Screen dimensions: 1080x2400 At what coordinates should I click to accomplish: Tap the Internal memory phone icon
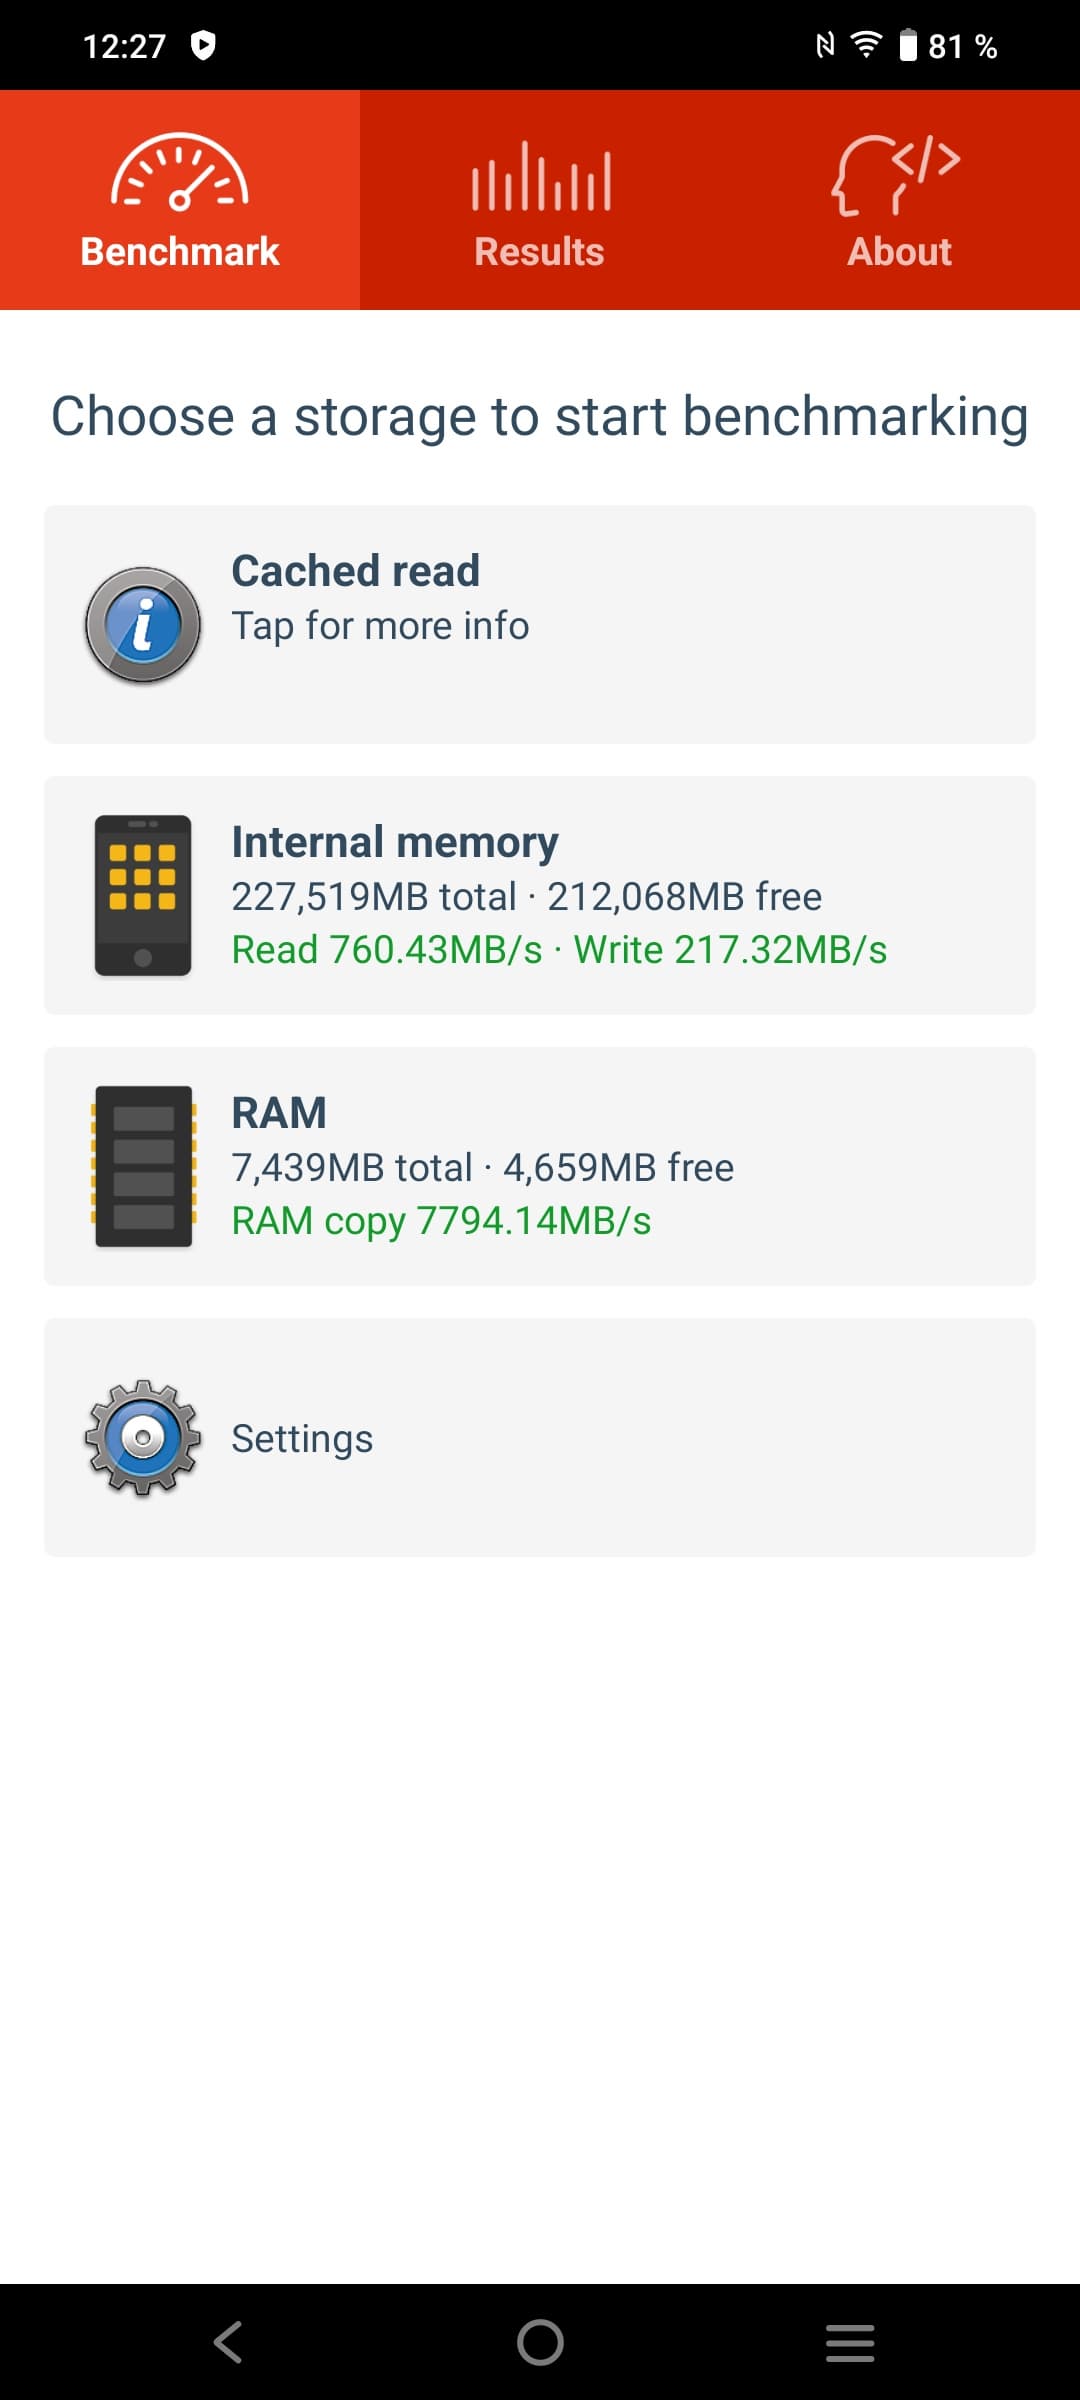pyautogui.click(x=143, y=895)
